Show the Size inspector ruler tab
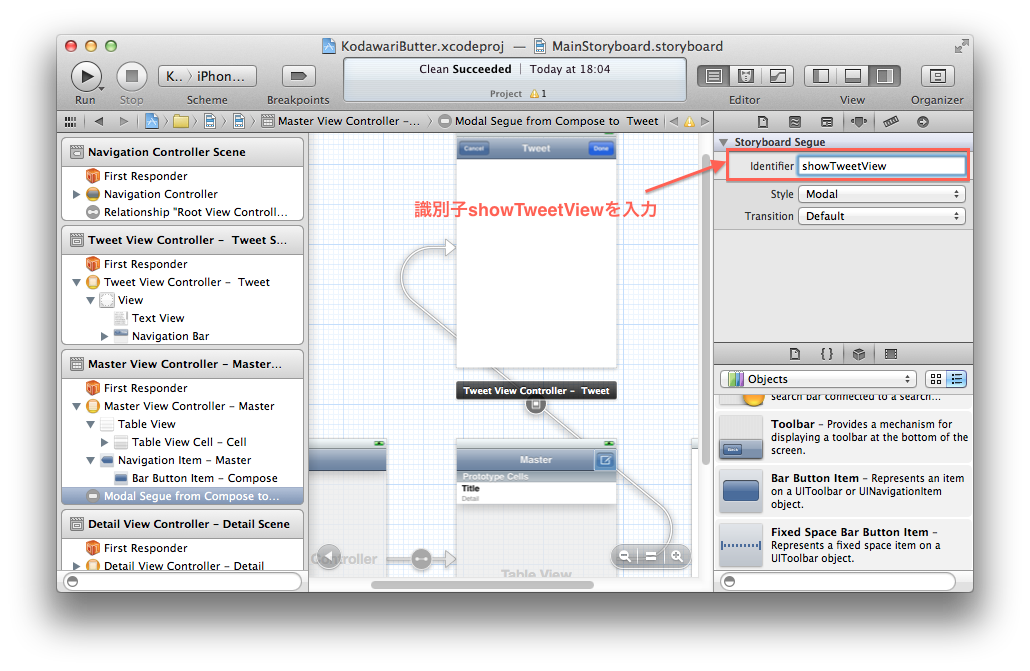Screen dimensions: 1030x671 pyautogui.click(x=891, y=122)
